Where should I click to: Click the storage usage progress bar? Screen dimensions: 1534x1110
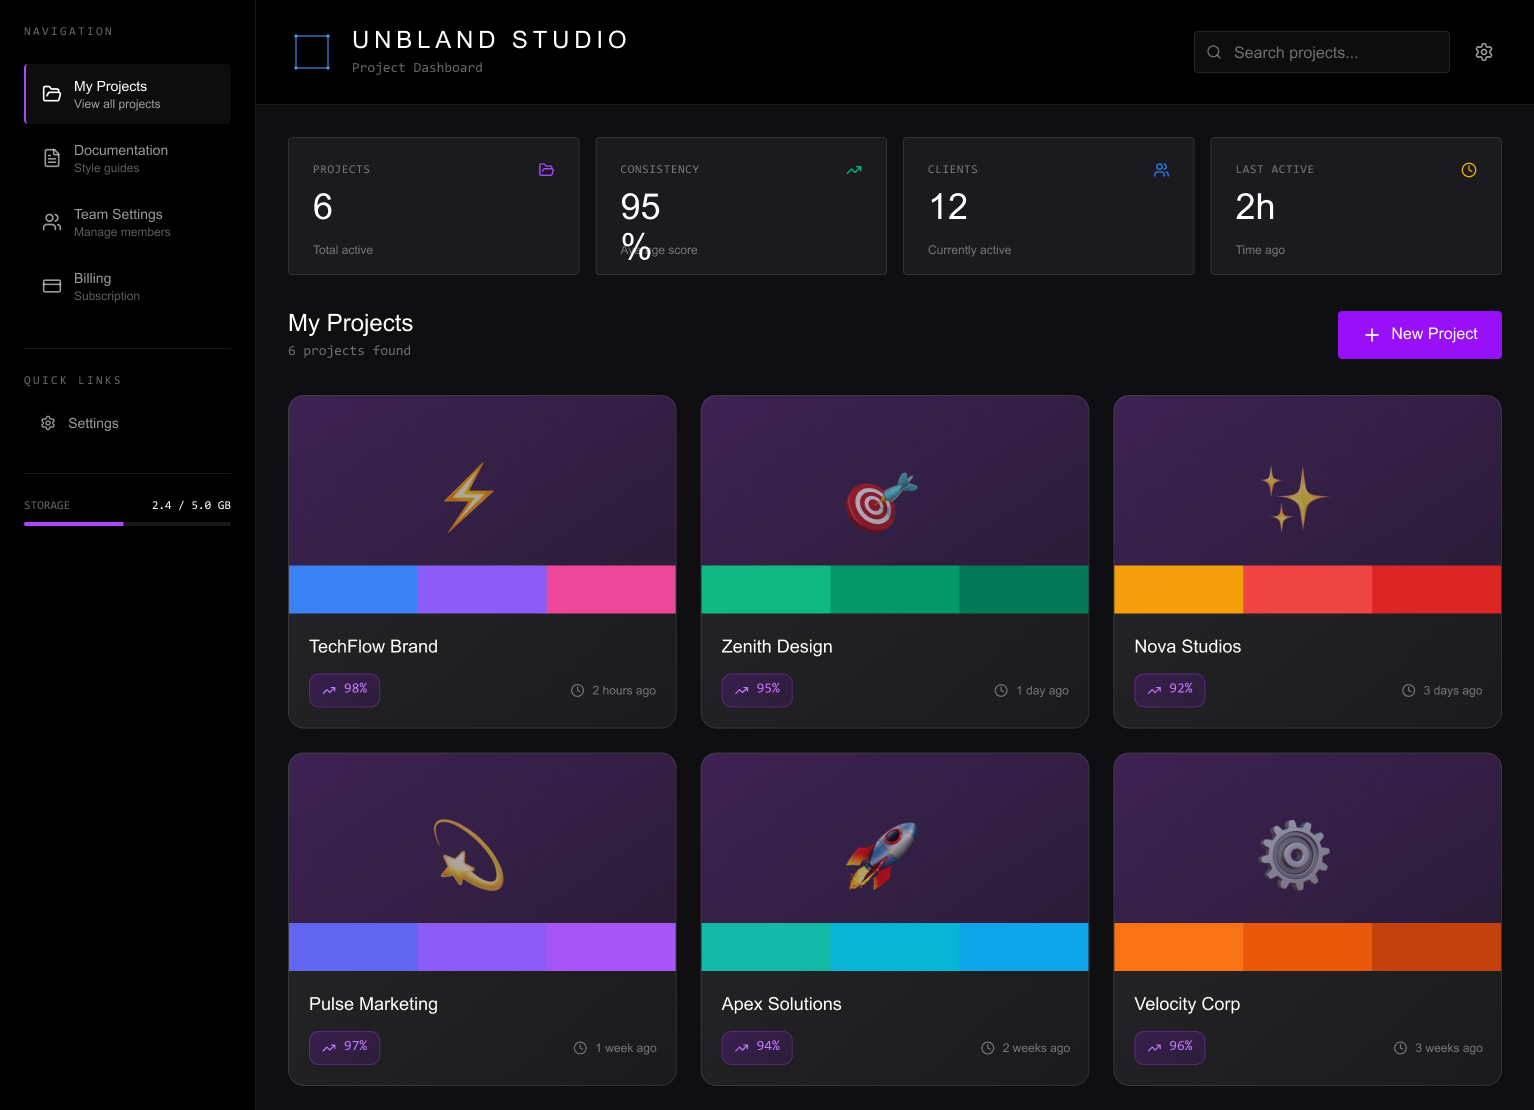click(x=128, y=524)
